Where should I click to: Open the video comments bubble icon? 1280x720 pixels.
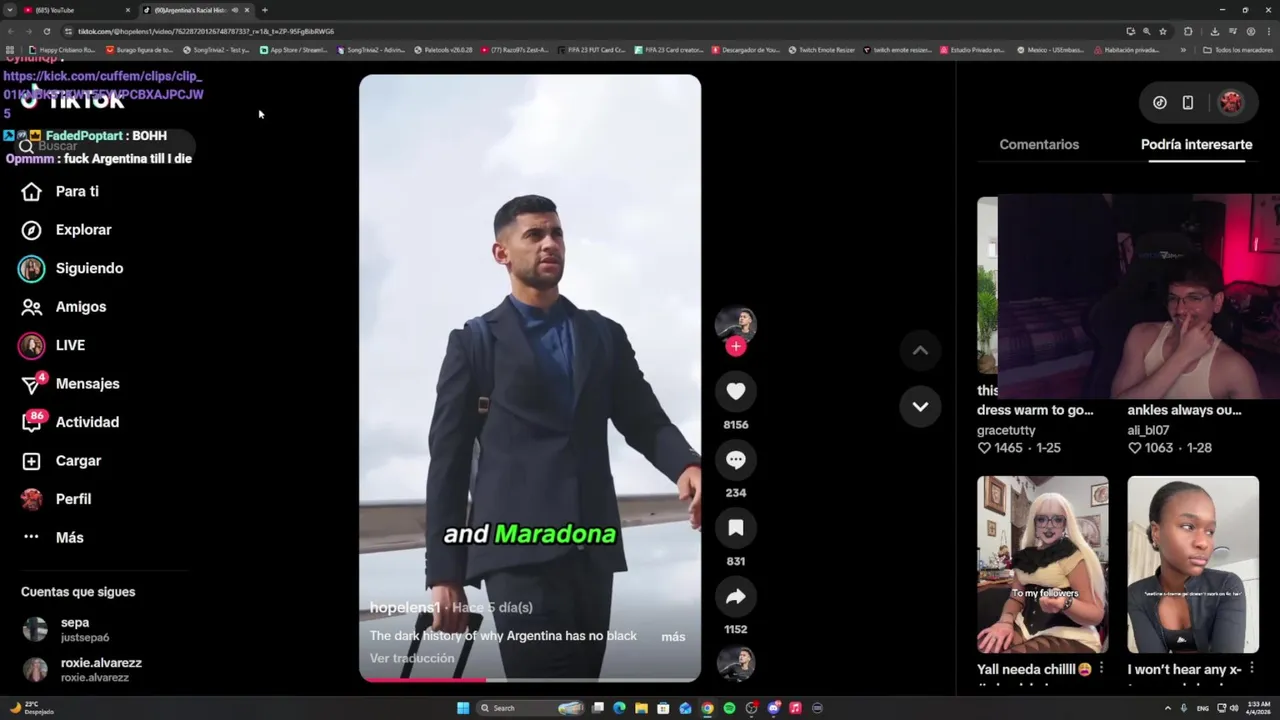pyautogui.click(x=736, y=460)
